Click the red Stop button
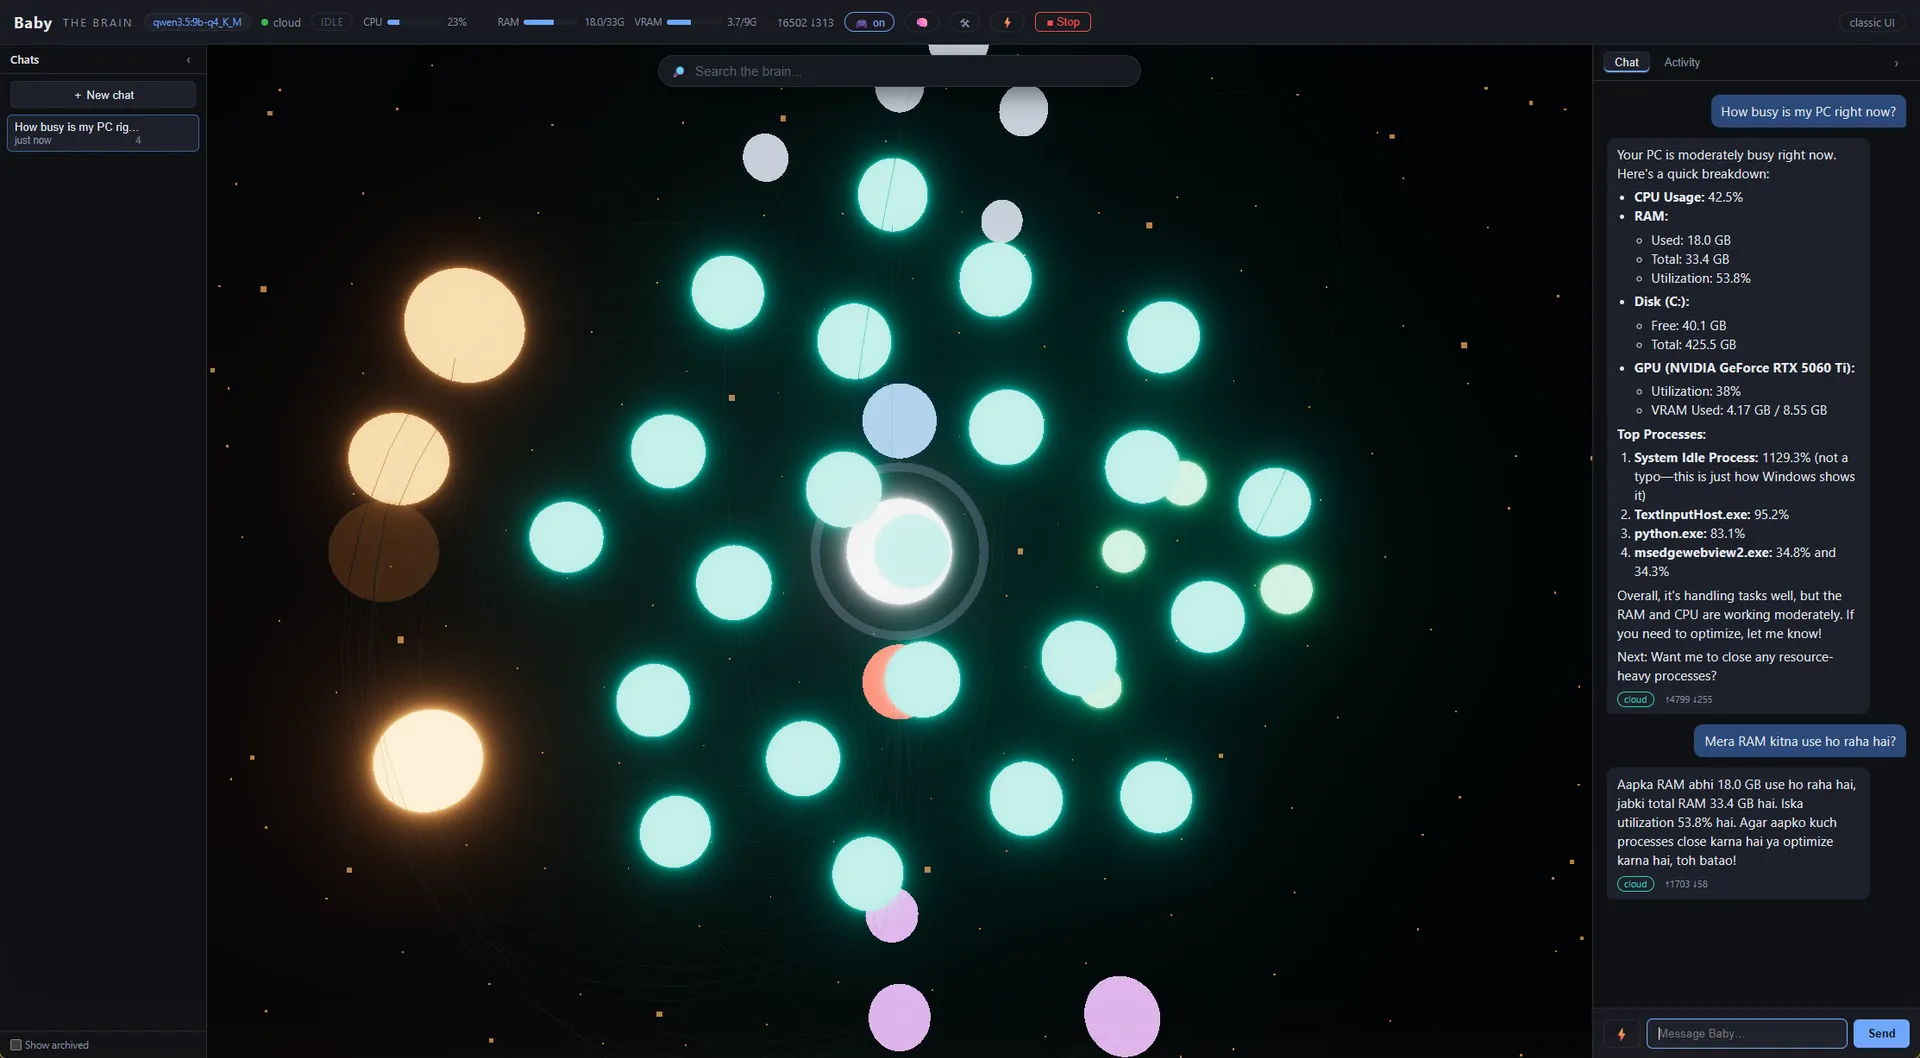This screenshot has height=1058, width=1920. [1062, 22]
